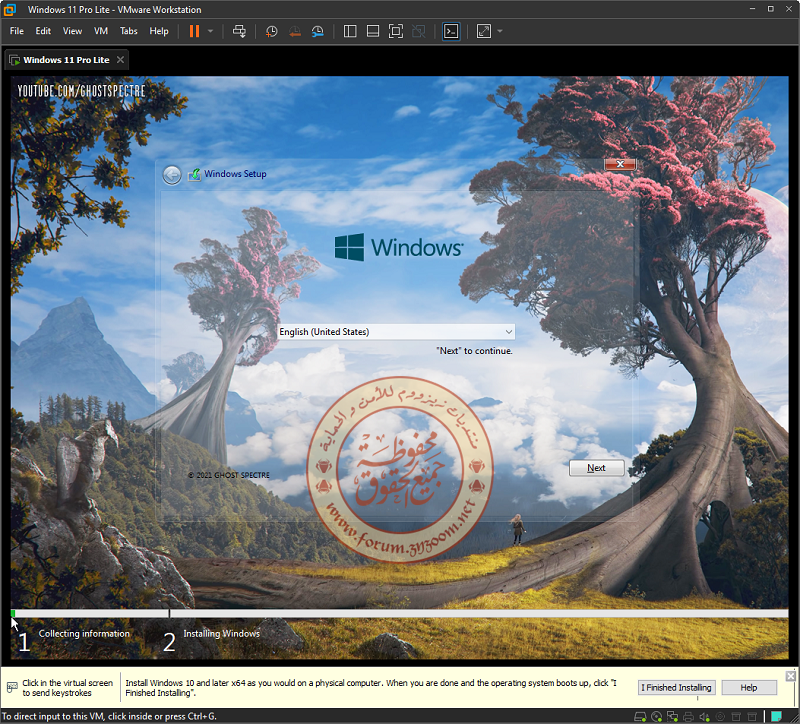Close the Windows Setup dialog

coord(620,164)
